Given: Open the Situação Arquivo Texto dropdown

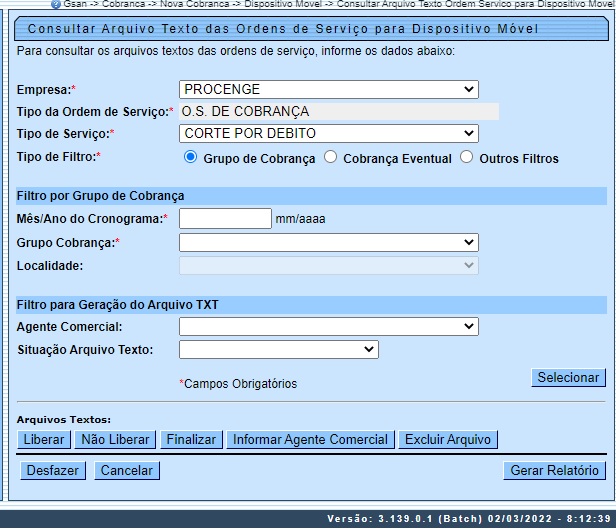Looking at the screenshot, I should pos(278,349).
